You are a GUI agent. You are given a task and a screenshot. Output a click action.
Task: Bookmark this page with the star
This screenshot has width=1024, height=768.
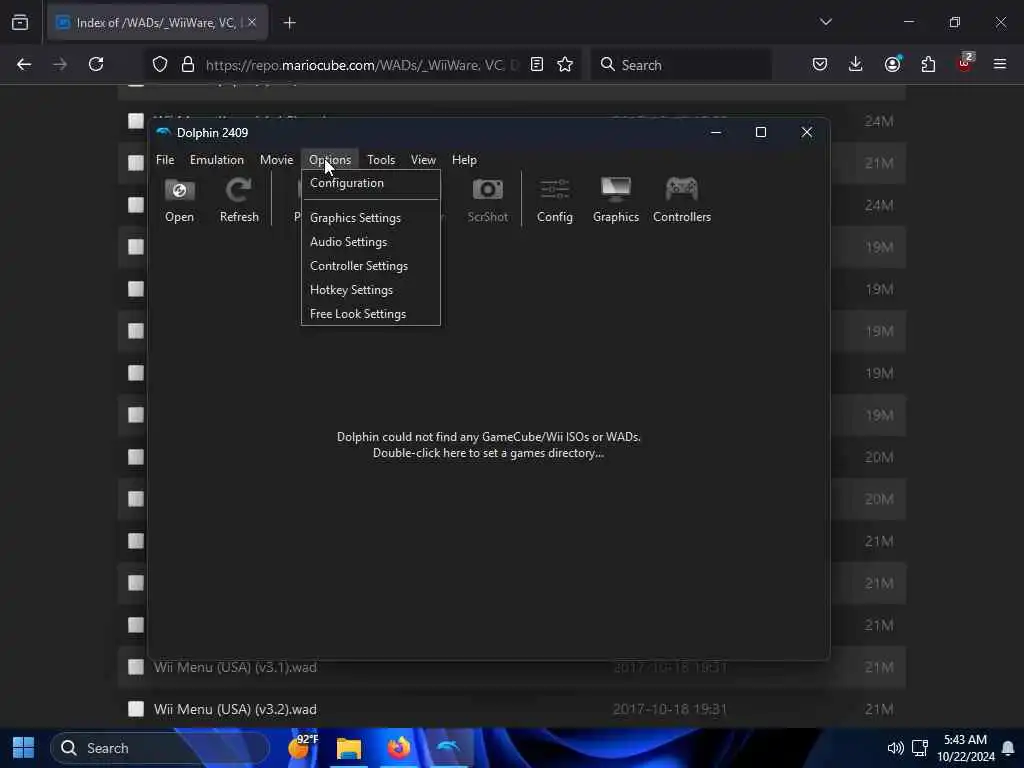point(565,64)
